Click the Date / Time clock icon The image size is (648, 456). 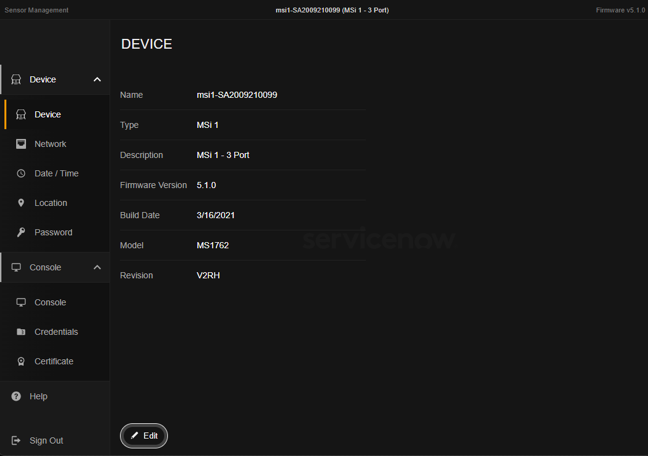coord(21,173)
